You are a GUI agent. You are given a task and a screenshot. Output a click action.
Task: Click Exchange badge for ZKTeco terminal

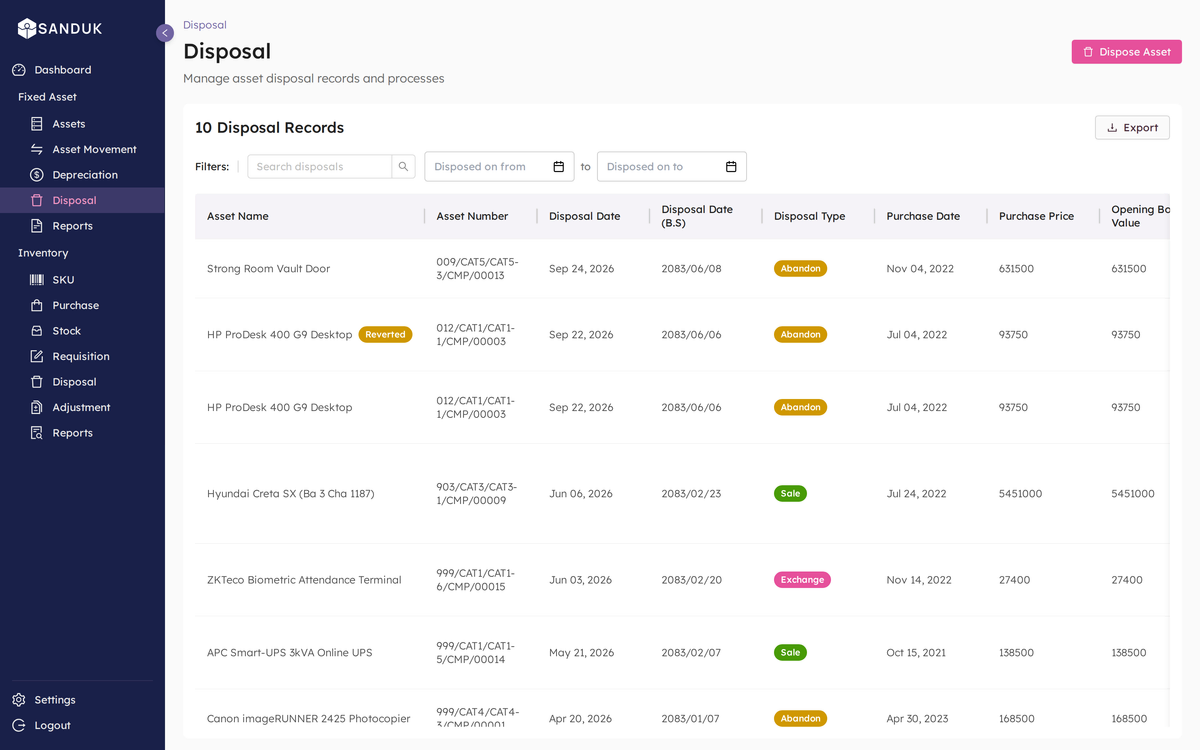click(x=802, y=580)
